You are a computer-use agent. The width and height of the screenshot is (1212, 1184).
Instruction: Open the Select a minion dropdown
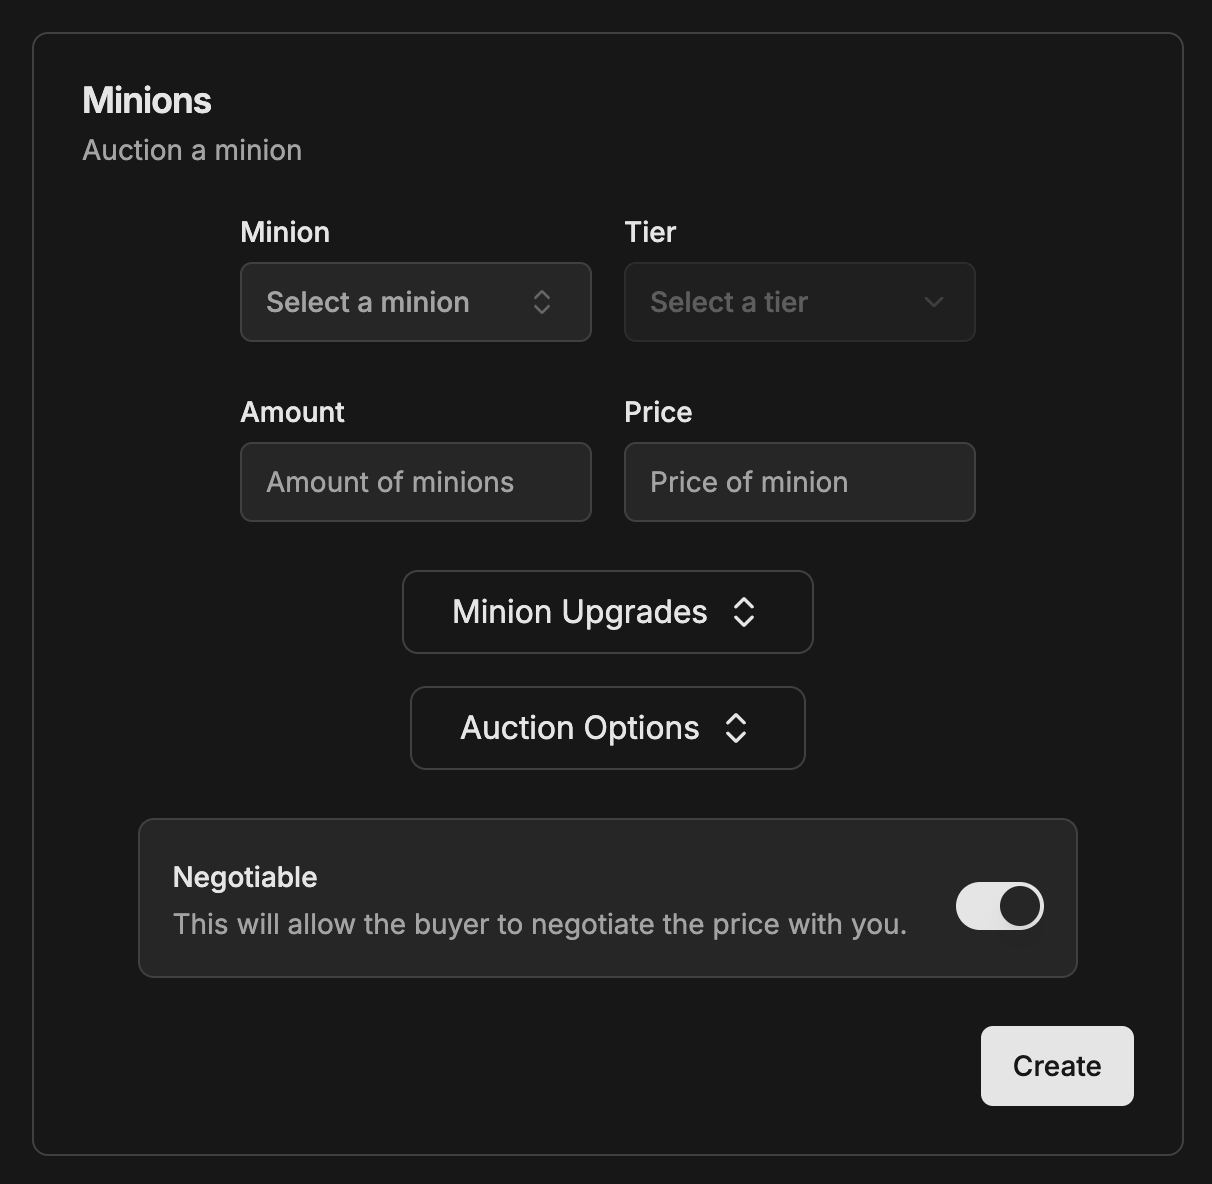pyautogui.click(x=415, y=302)
